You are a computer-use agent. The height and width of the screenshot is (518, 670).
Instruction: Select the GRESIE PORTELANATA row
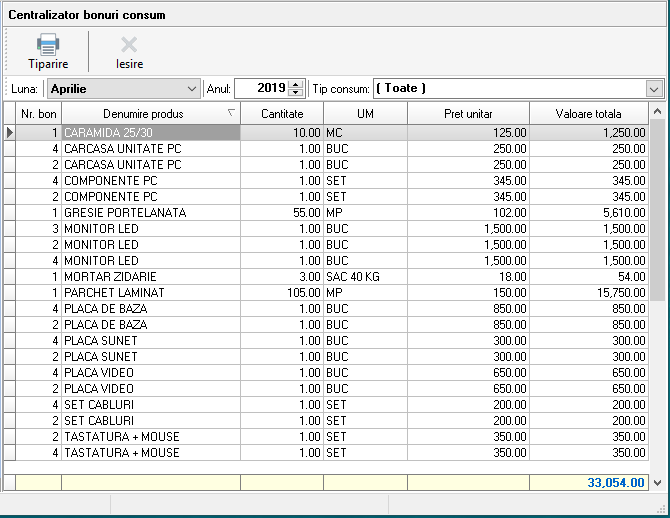pos(150,213)
